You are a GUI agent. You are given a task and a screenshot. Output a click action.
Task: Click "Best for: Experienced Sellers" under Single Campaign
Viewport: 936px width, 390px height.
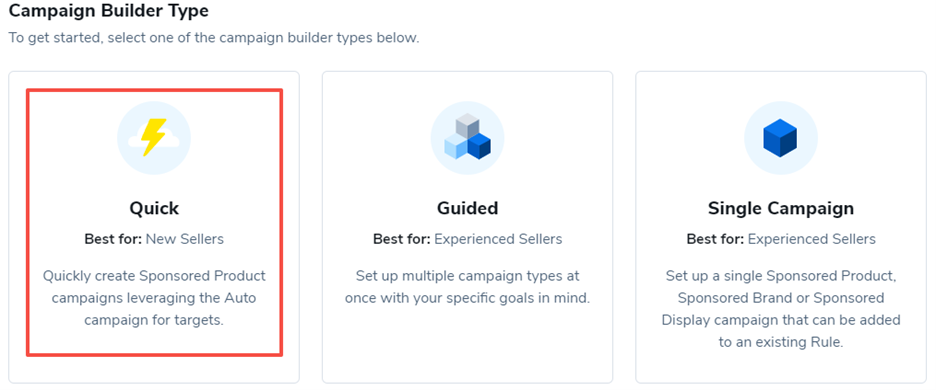point(781,239)
